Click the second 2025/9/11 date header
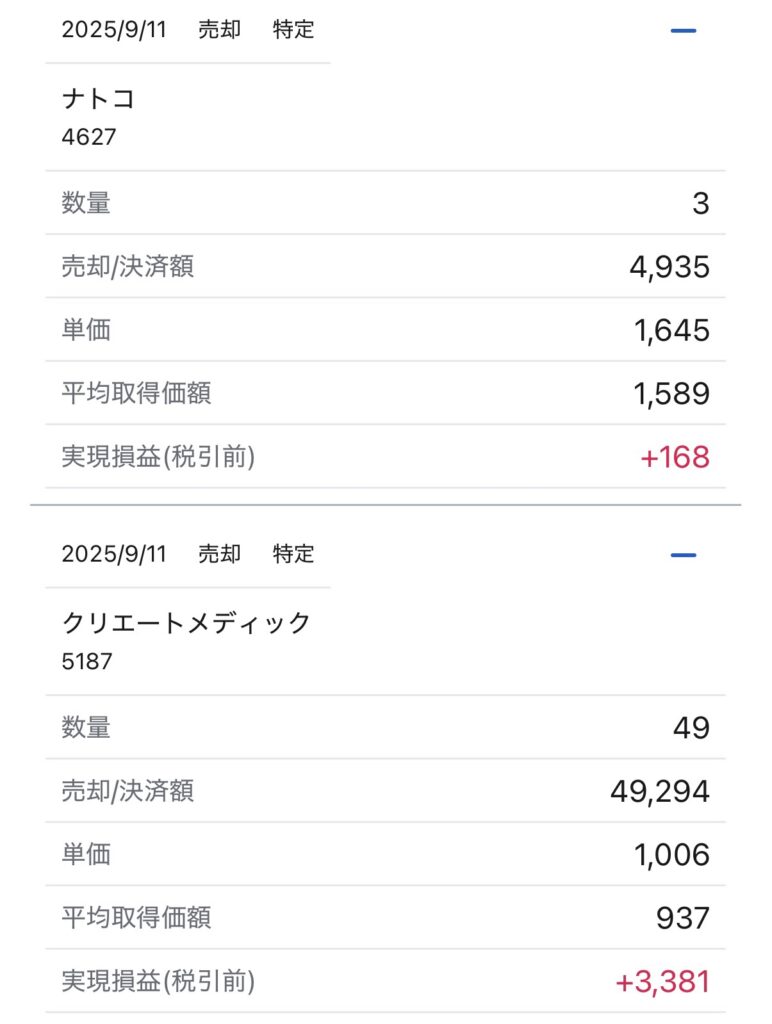This screenshot has height=1024, width=772. pyautogui.click(x=114, y=554)
